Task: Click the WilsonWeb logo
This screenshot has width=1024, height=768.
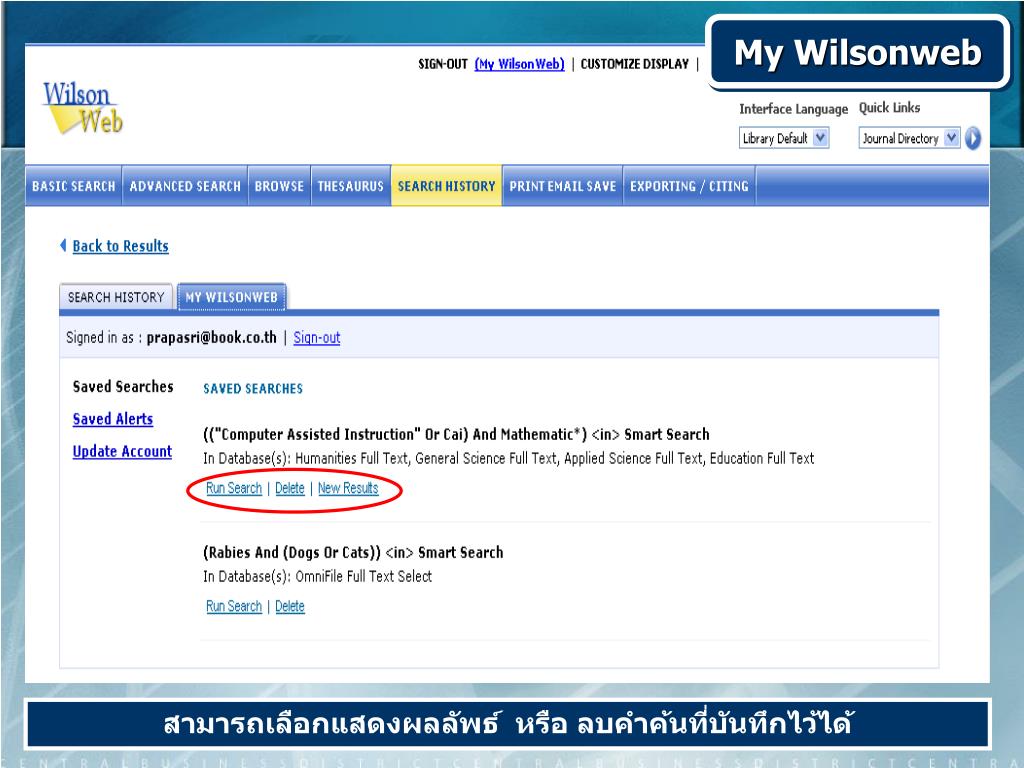Action: pos(83,108)
